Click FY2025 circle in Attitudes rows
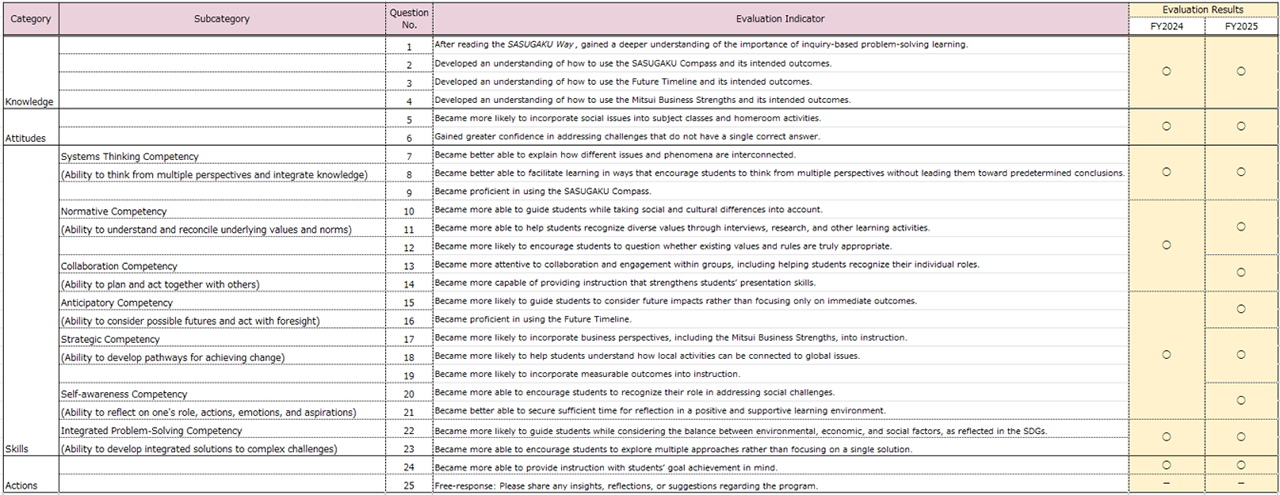1280x495 pixels. (x=1241, y=127)
